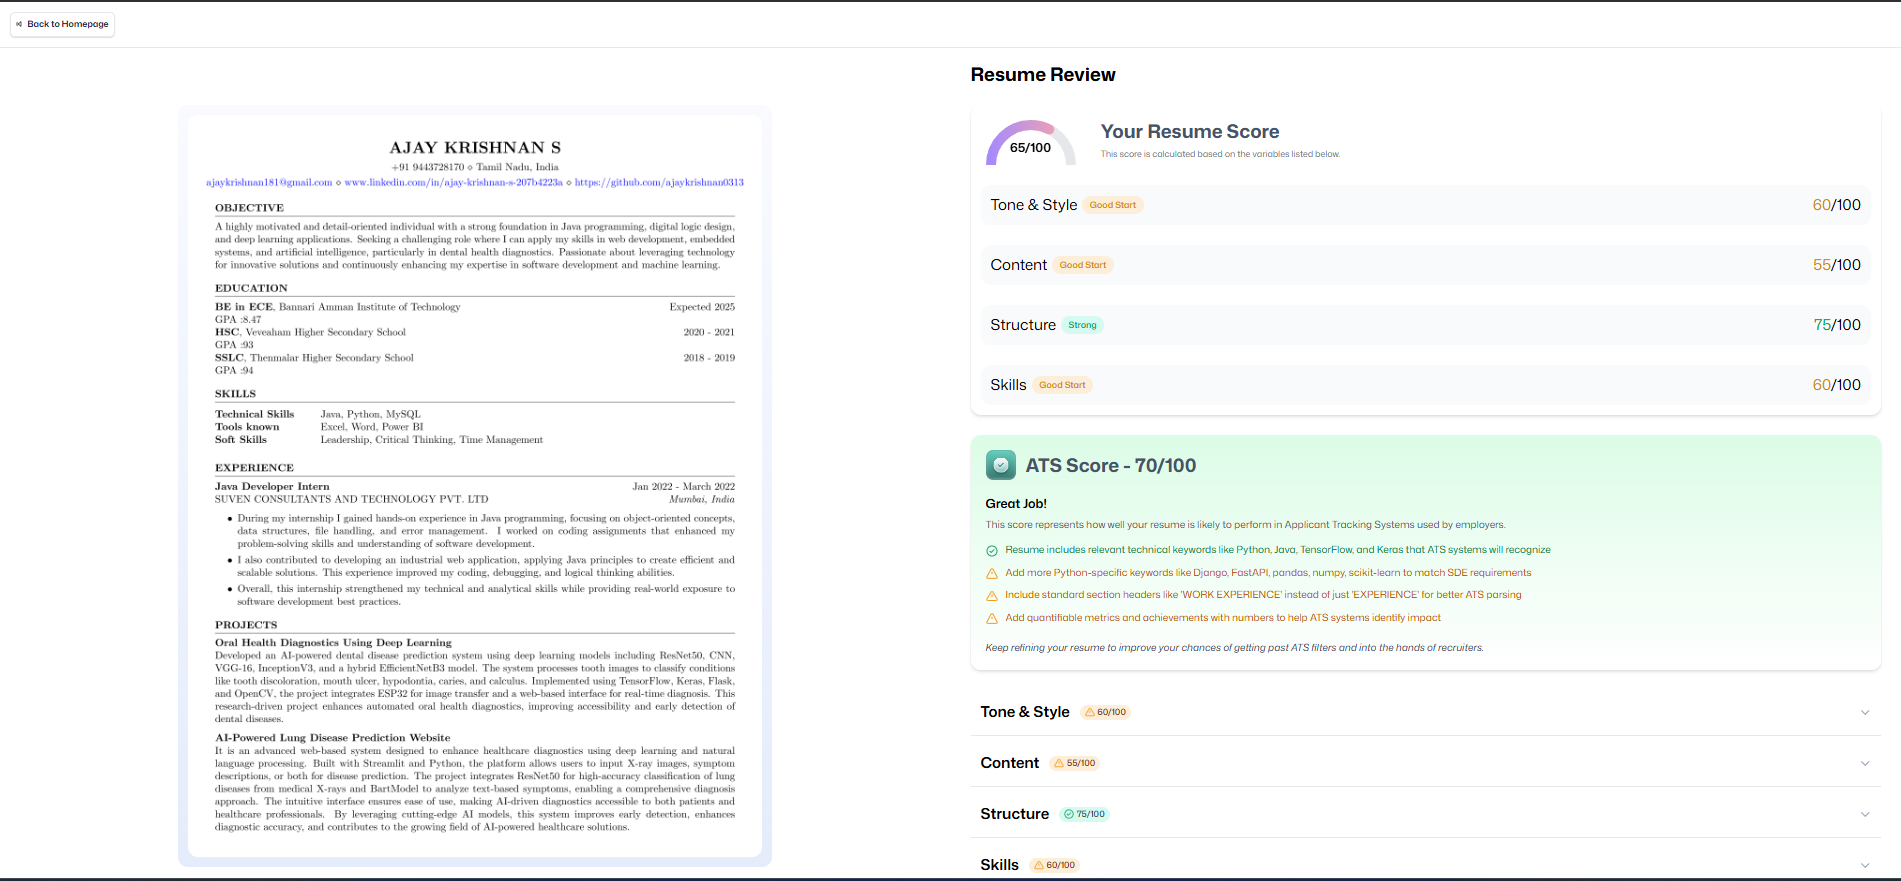The height and width of the screenshot is (881, 1901).
Task: Click the Structure 75/100 badge in accordion
Action: 1084,814
